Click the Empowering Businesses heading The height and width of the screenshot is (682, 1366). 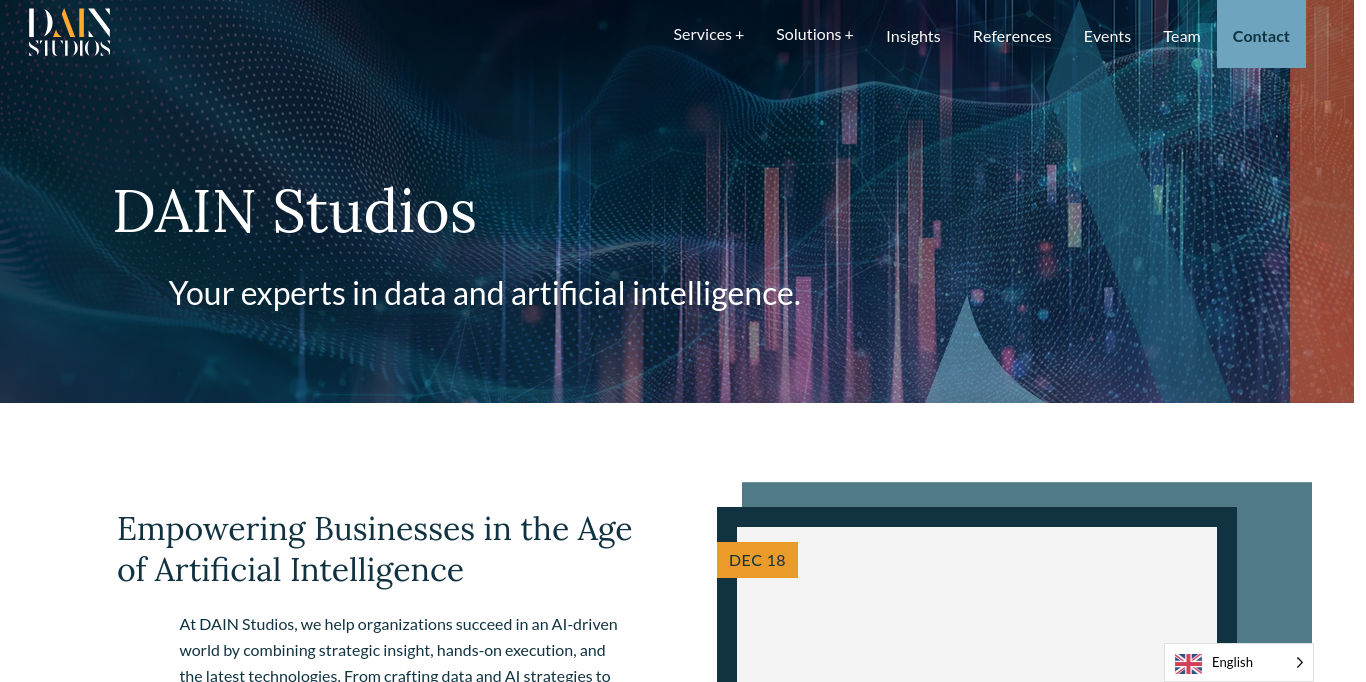pos(374,549)
